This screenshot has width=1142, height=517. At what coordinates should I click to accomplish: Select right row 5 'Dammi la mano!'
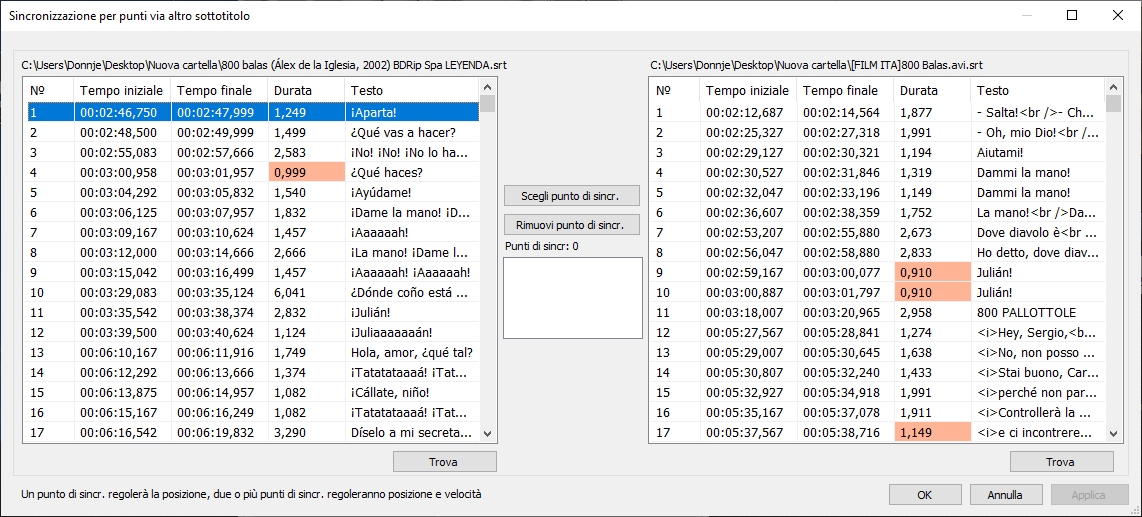click(878, 193)
